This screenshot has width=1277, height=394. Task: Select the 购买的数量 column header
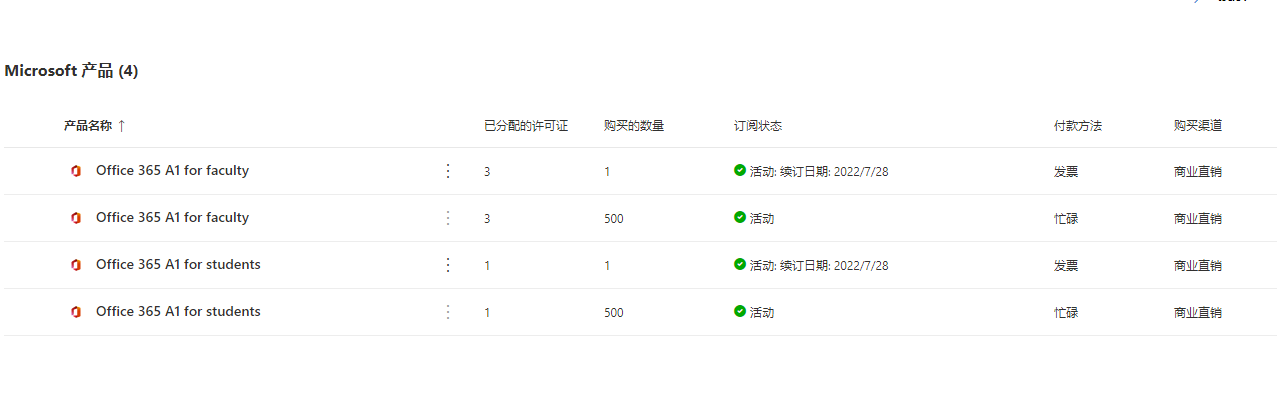[x=634, y=126]
